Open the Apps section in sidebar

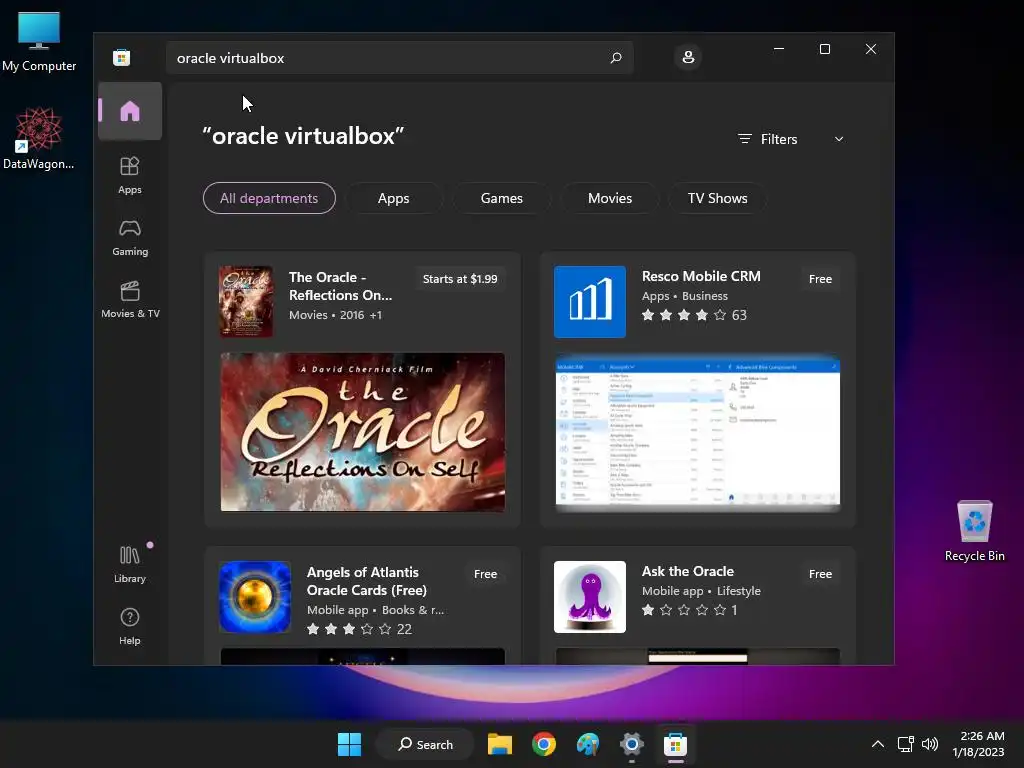point(130,175)
